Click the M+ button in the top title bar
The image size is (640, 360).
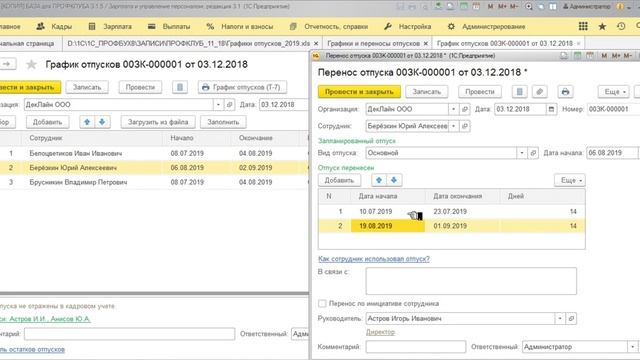pyautogui.click(x=502, y=7)
